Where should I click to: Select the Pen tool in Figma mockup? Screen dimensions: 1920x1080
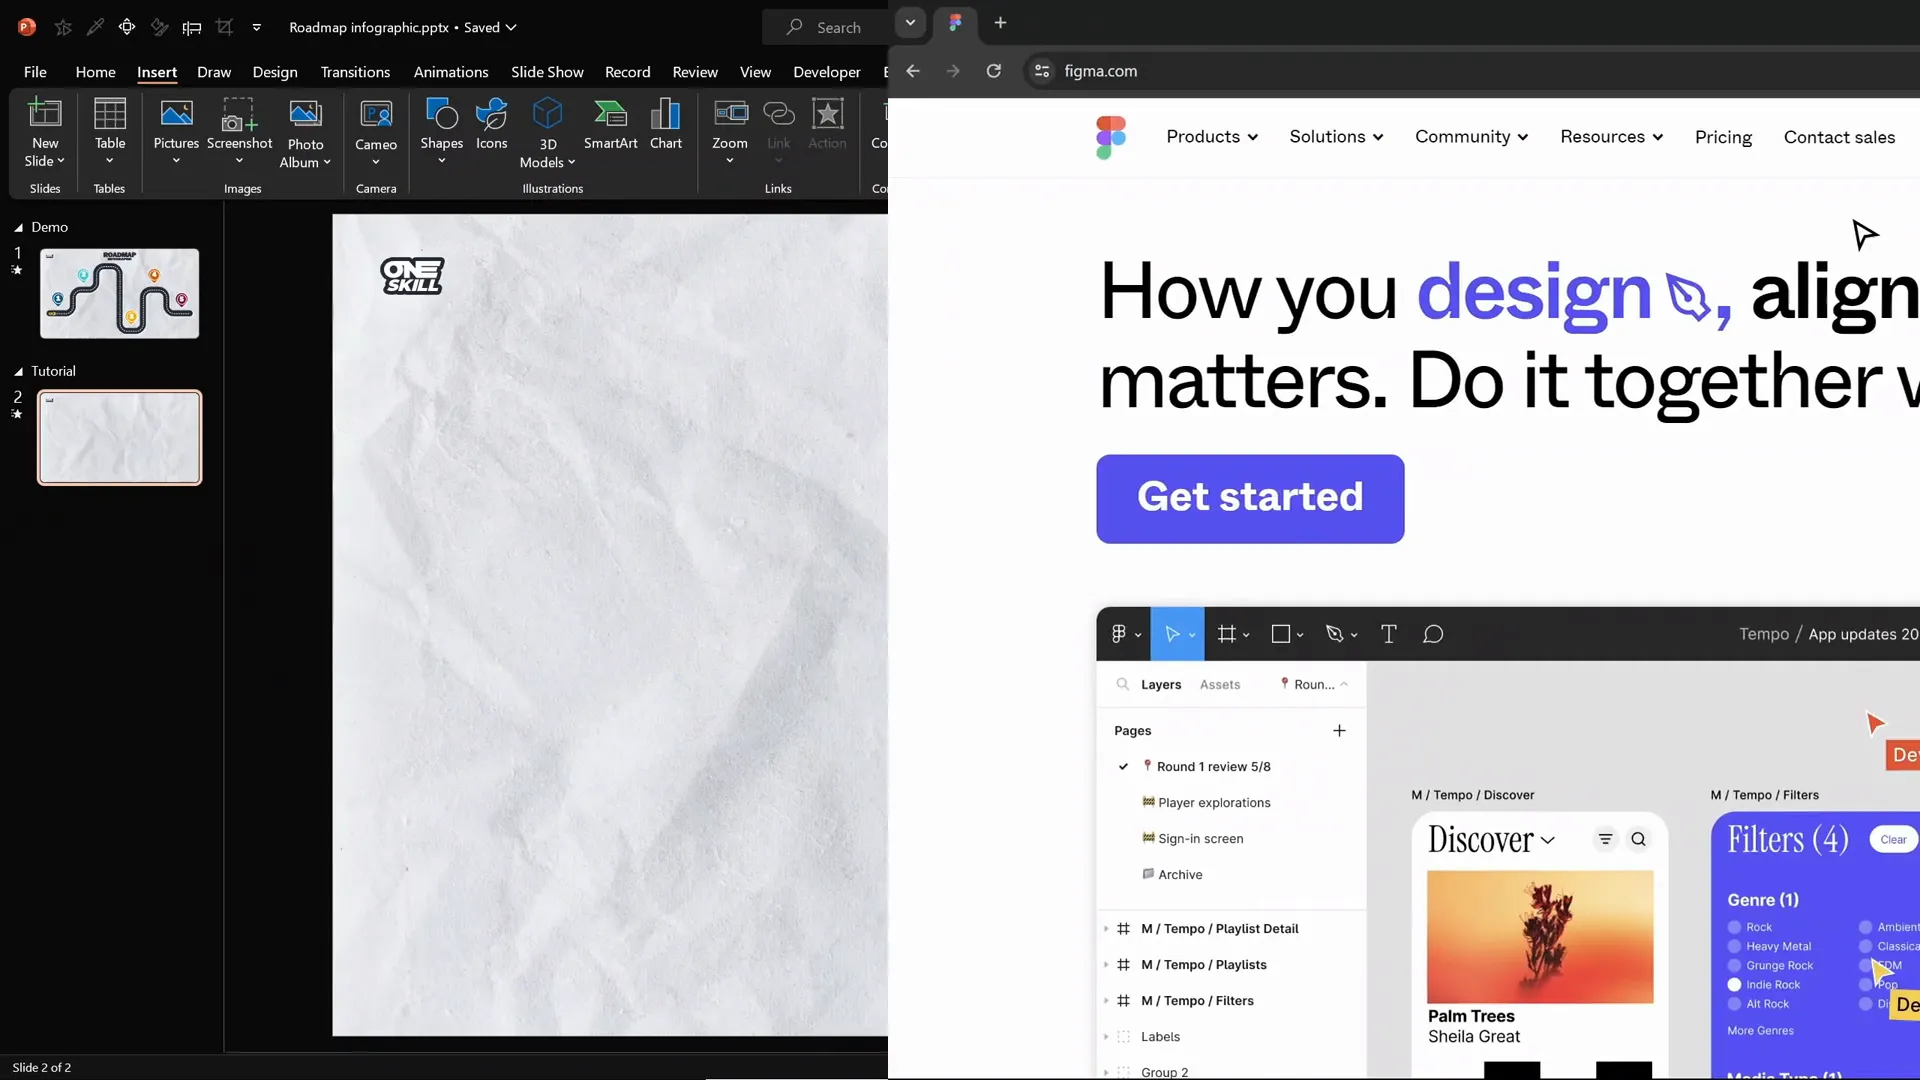1340,634
